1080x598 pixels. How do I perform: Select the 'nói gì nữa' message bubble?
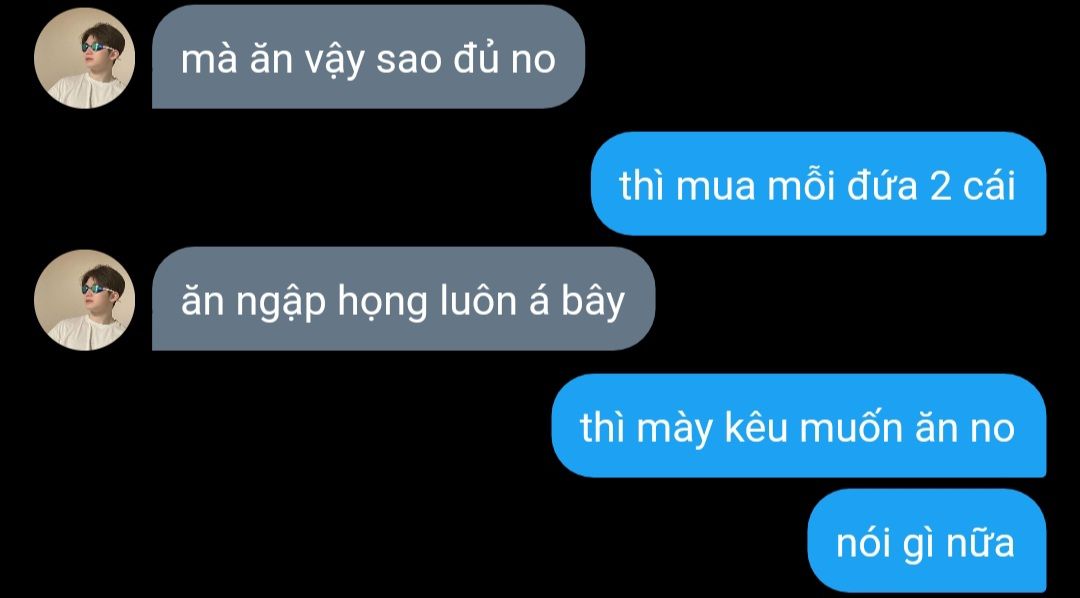click(926, 541)
